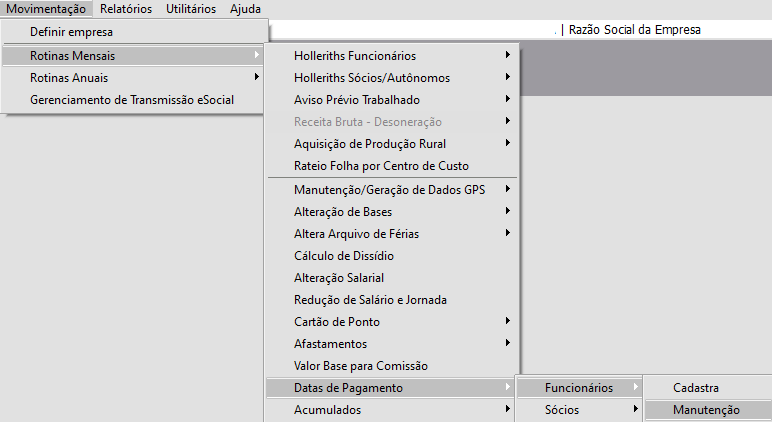Screen dimensions: 772x422
Task: Expand Holleriths Funcionários submenu
Action: point(355,56)
